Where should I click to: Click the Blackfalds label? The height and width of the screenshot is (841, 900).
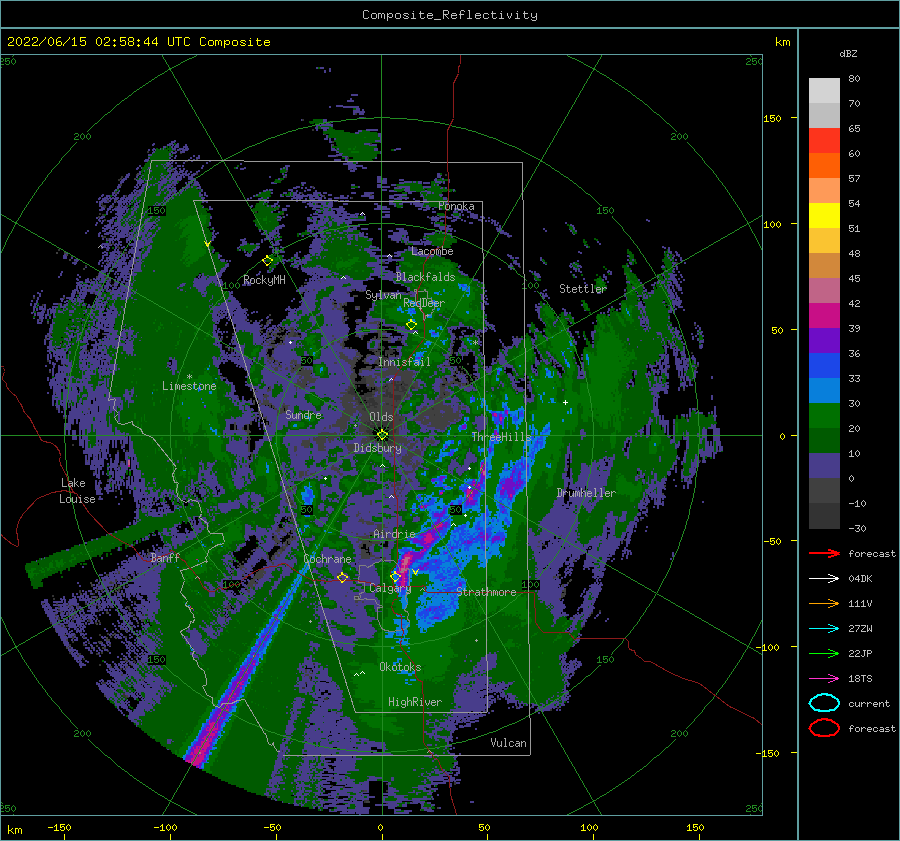tap(425, 277)
